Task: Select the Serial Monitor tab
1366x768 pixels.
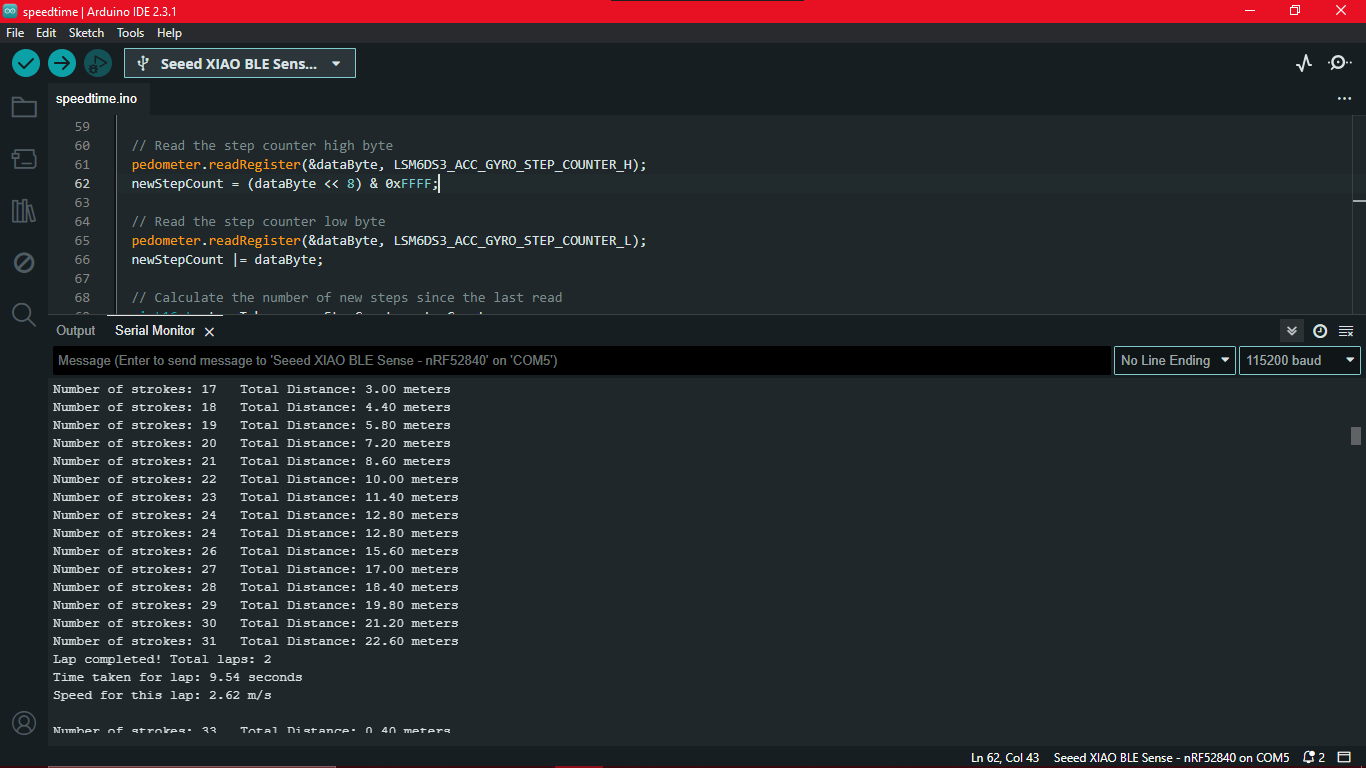Action: (x=155, y=331)
